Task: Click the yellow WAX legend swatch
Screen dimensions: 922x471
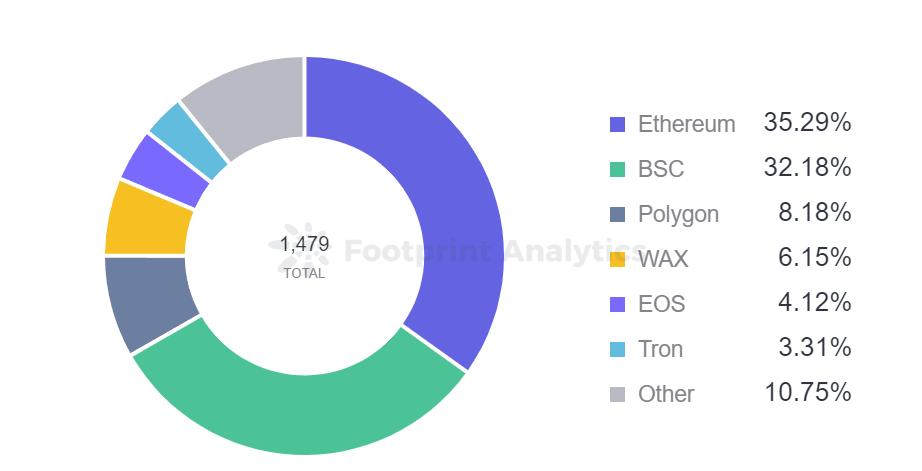Action: coord(618,260)
